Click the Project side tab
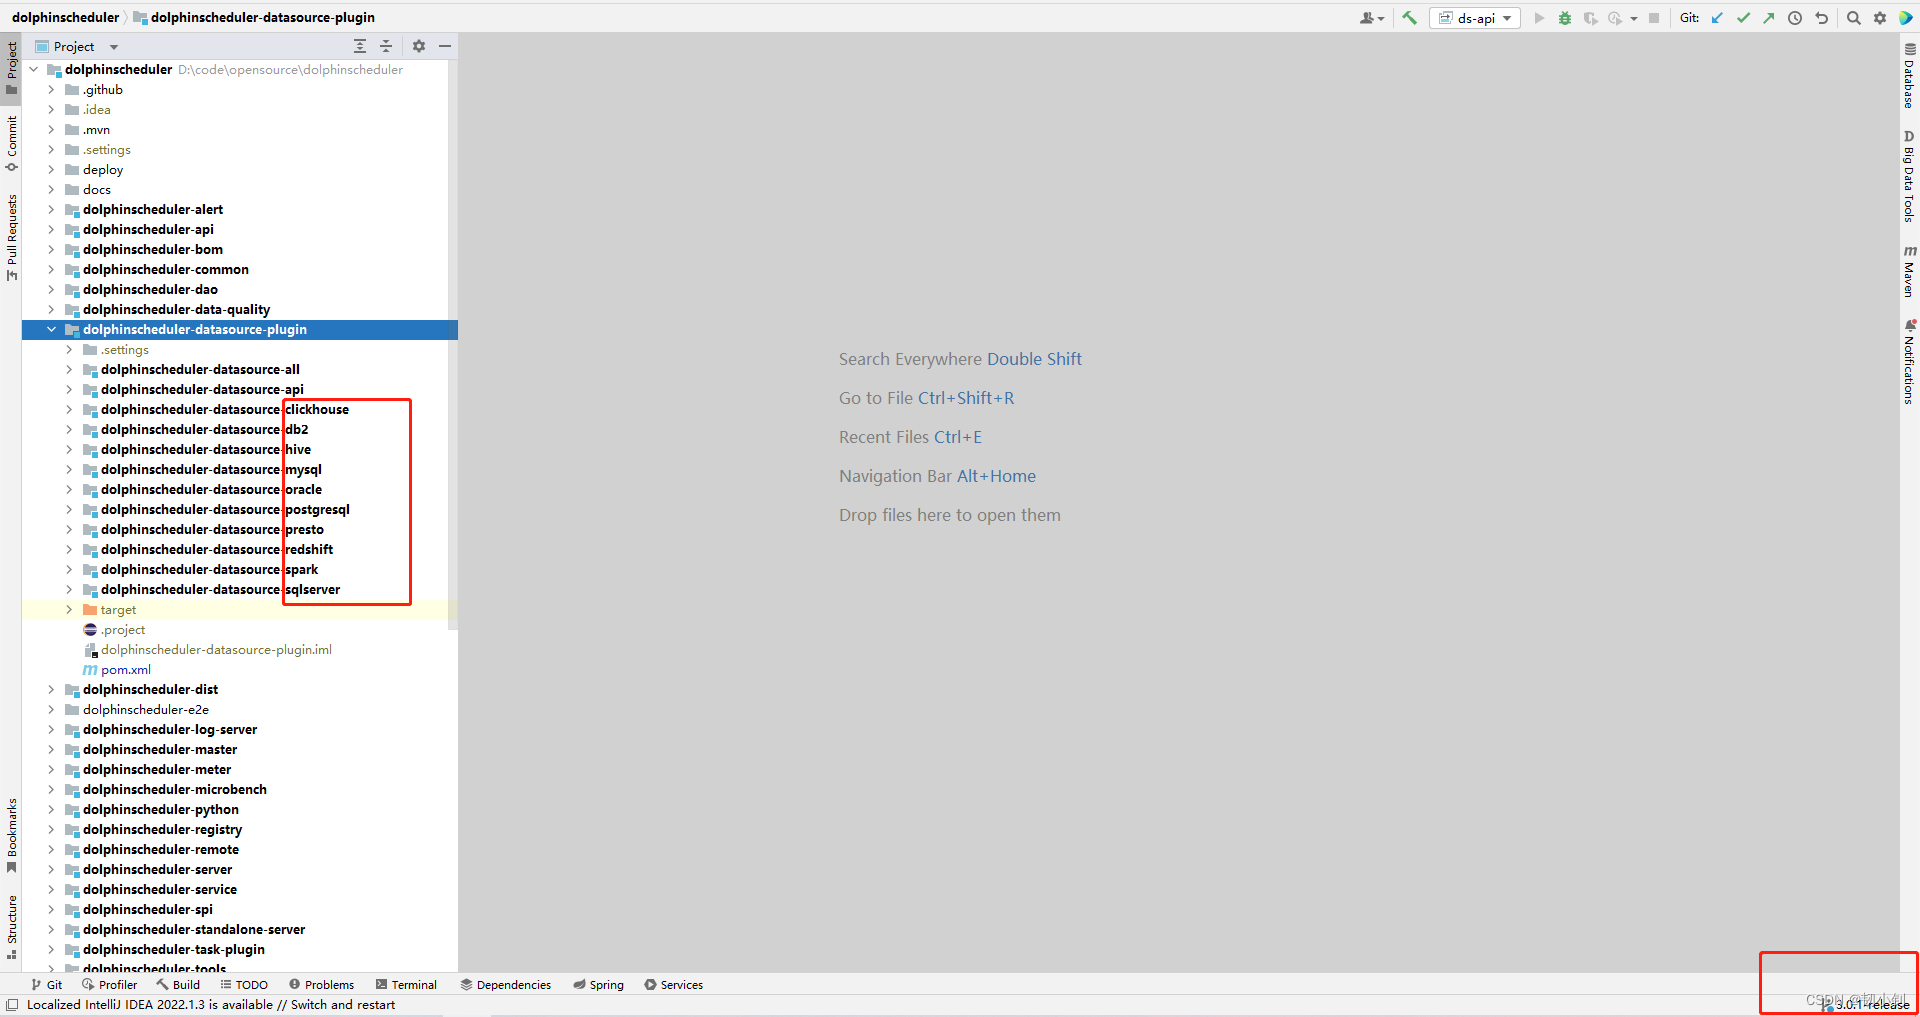1920x1017 pixels. [12, 68]
